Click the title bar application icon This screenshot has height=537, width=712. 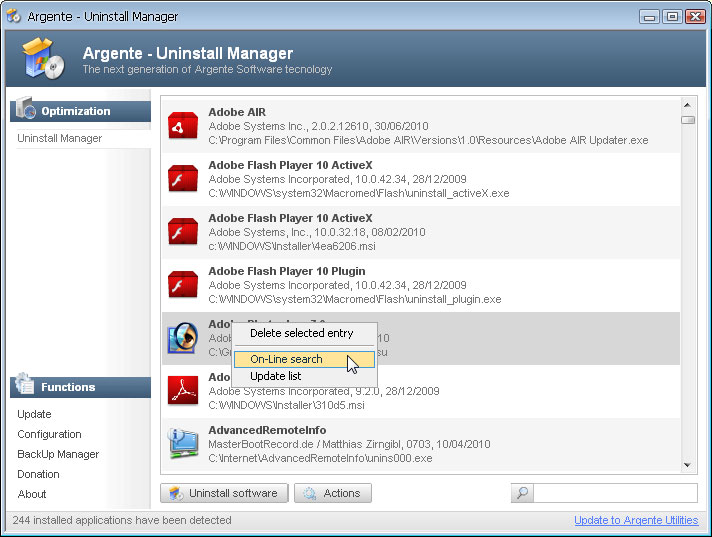pyautogui.click(x=14, y=16)
